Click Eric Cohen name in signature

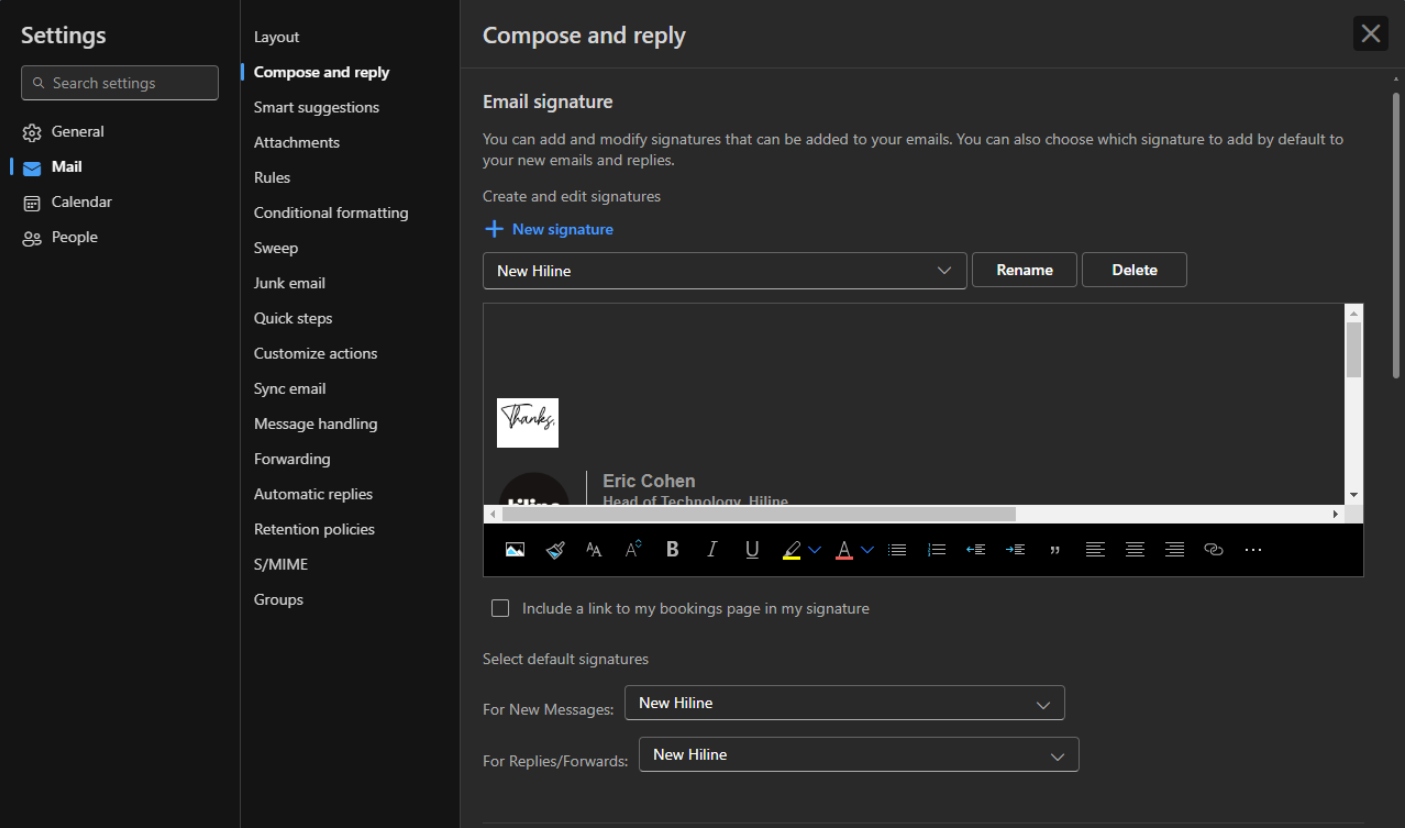[649, 481]
